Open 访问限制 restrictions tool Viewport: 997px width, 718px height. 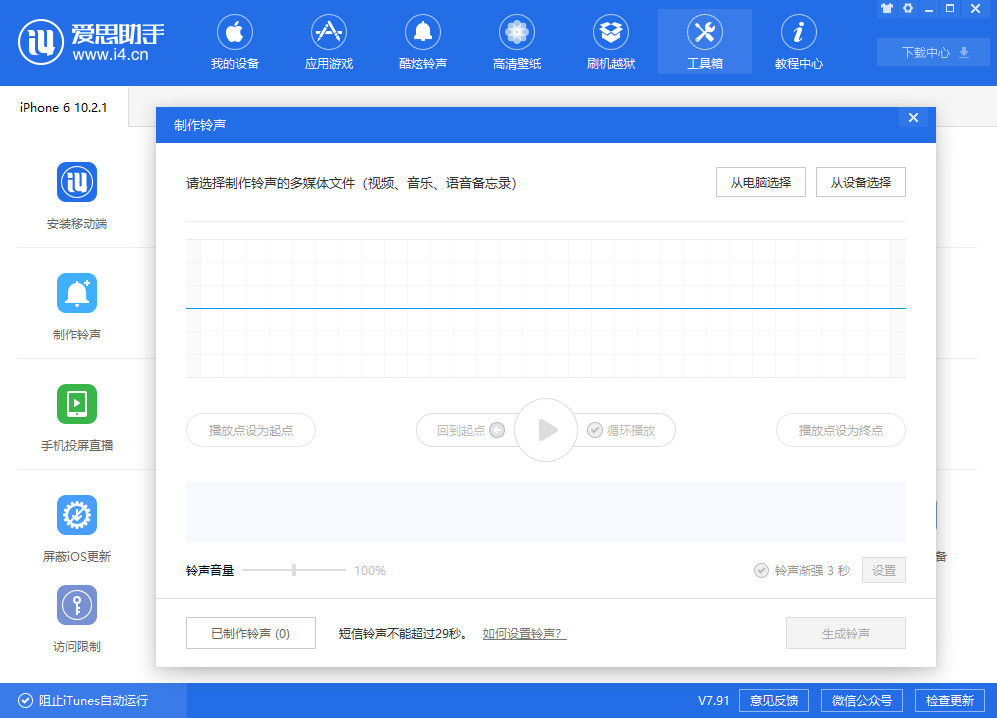[x=77, y=618]
